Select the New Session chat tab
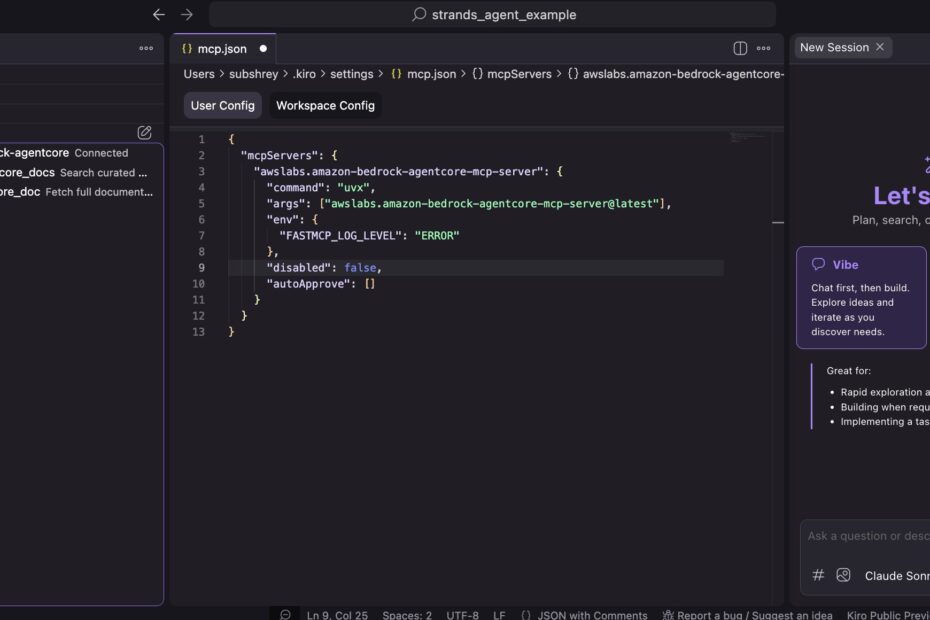930x620 pixels. tap(834, 47)
